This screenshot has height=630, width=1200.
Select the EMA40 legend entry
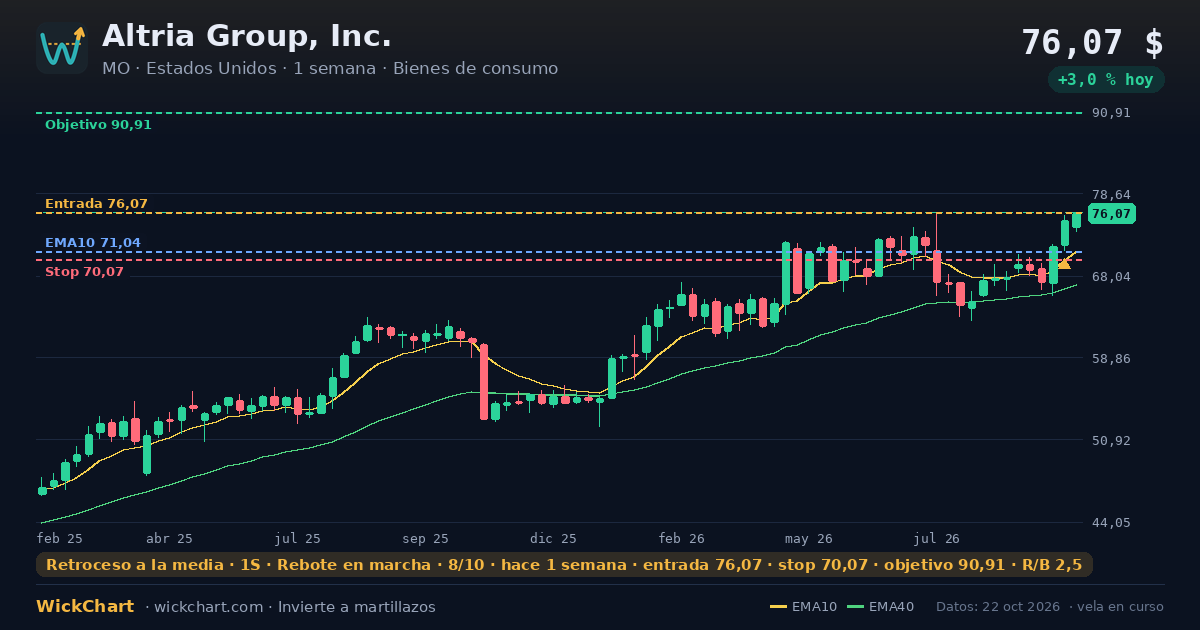(x=880, y=607)
